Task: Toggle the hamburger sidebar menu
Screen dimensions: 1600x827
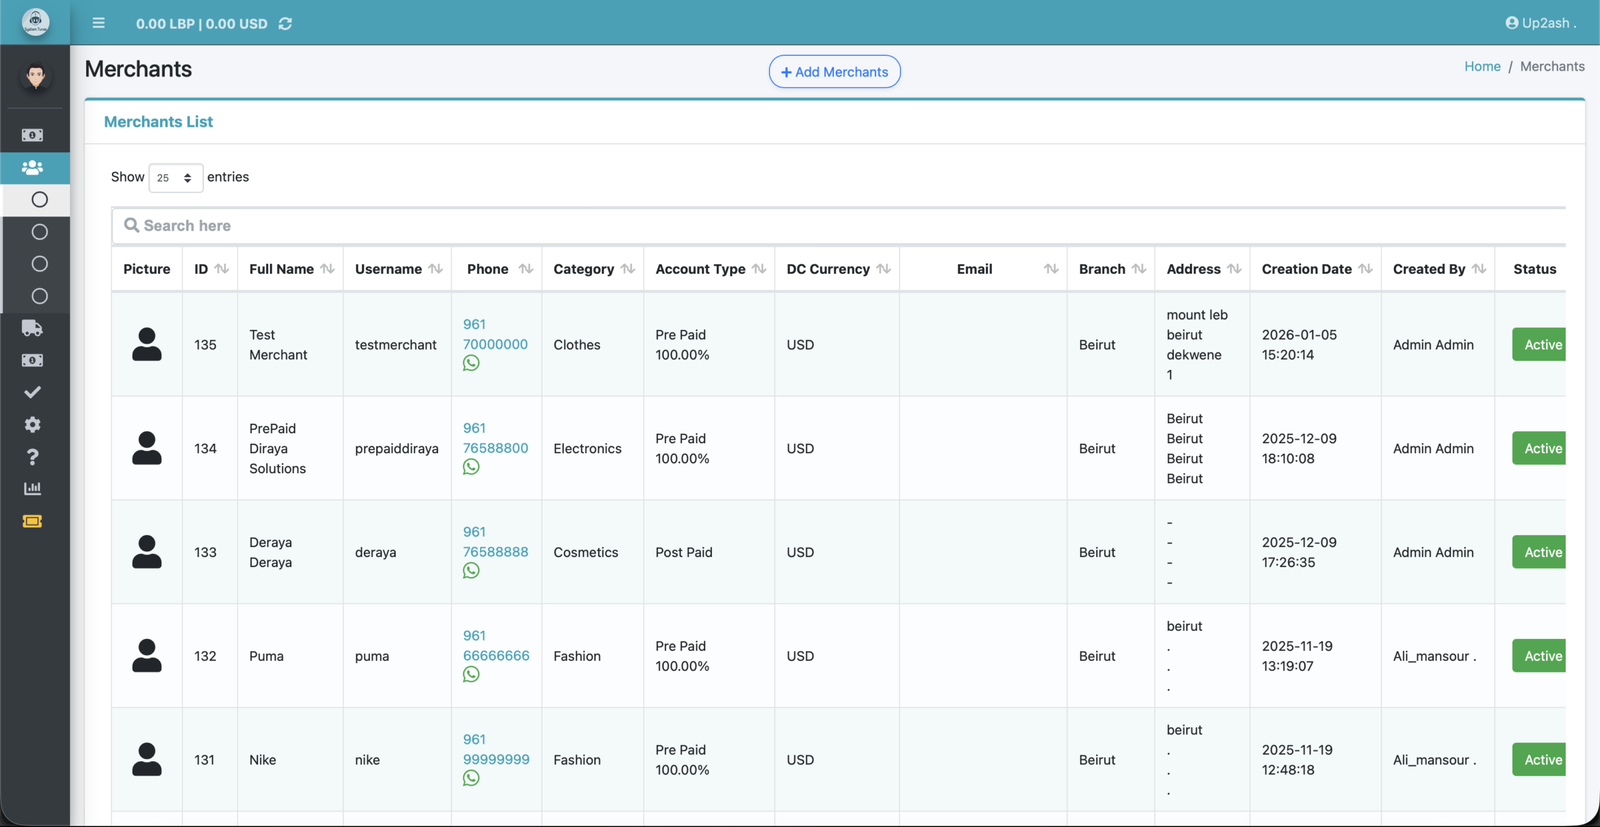Action: pyautogui.click(x=98, y=23)
